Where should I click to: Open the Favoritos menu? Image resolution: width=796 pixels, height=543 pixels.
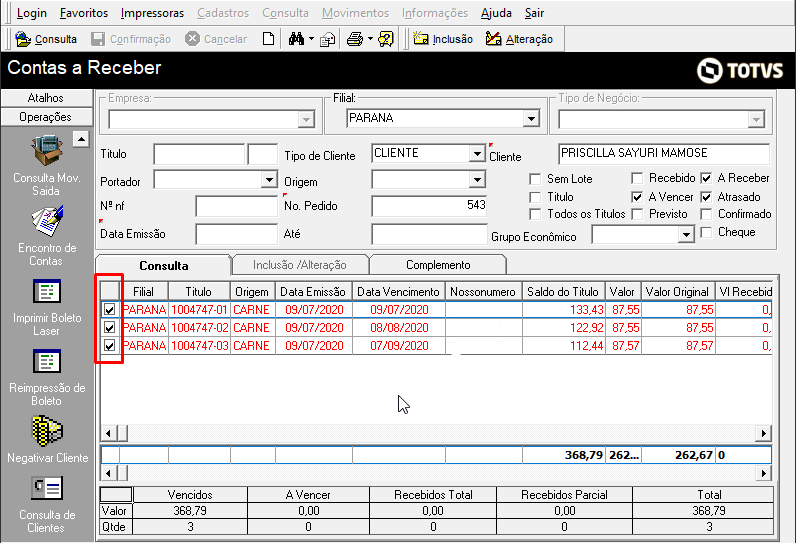[84, 13]
